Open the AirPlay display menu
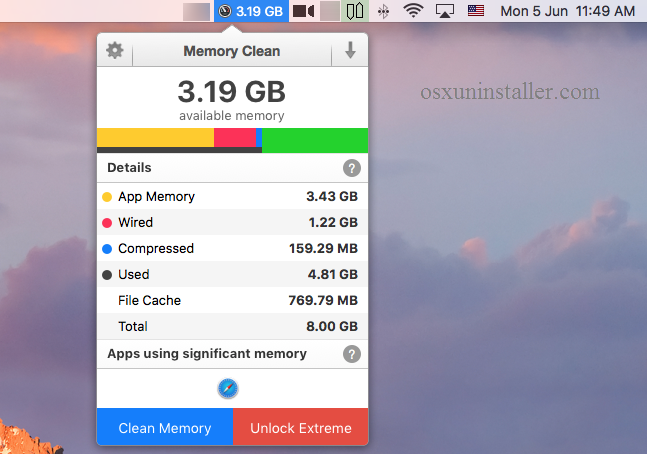Screen dimensions: 647x454 (x=445, y=12)
